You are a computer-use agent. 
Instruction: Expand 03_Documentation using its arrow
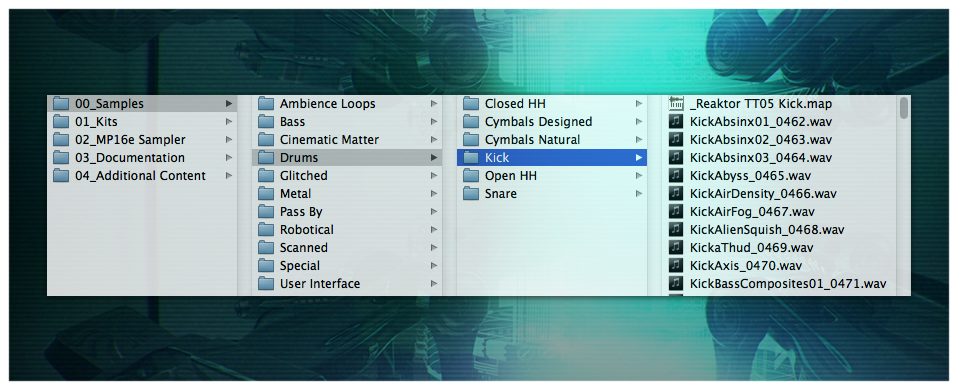click(229, 158)
